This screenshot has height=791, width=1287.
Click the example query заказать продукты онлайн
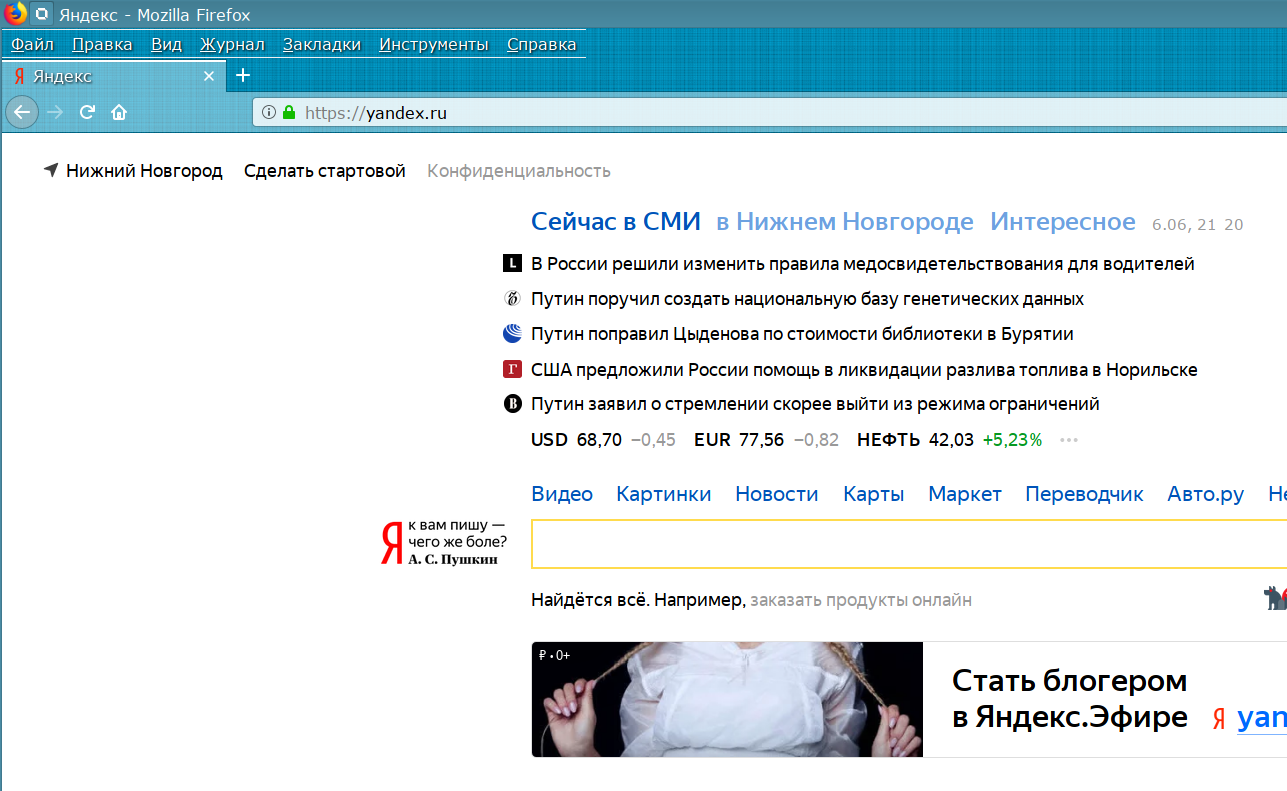point(861,600)
